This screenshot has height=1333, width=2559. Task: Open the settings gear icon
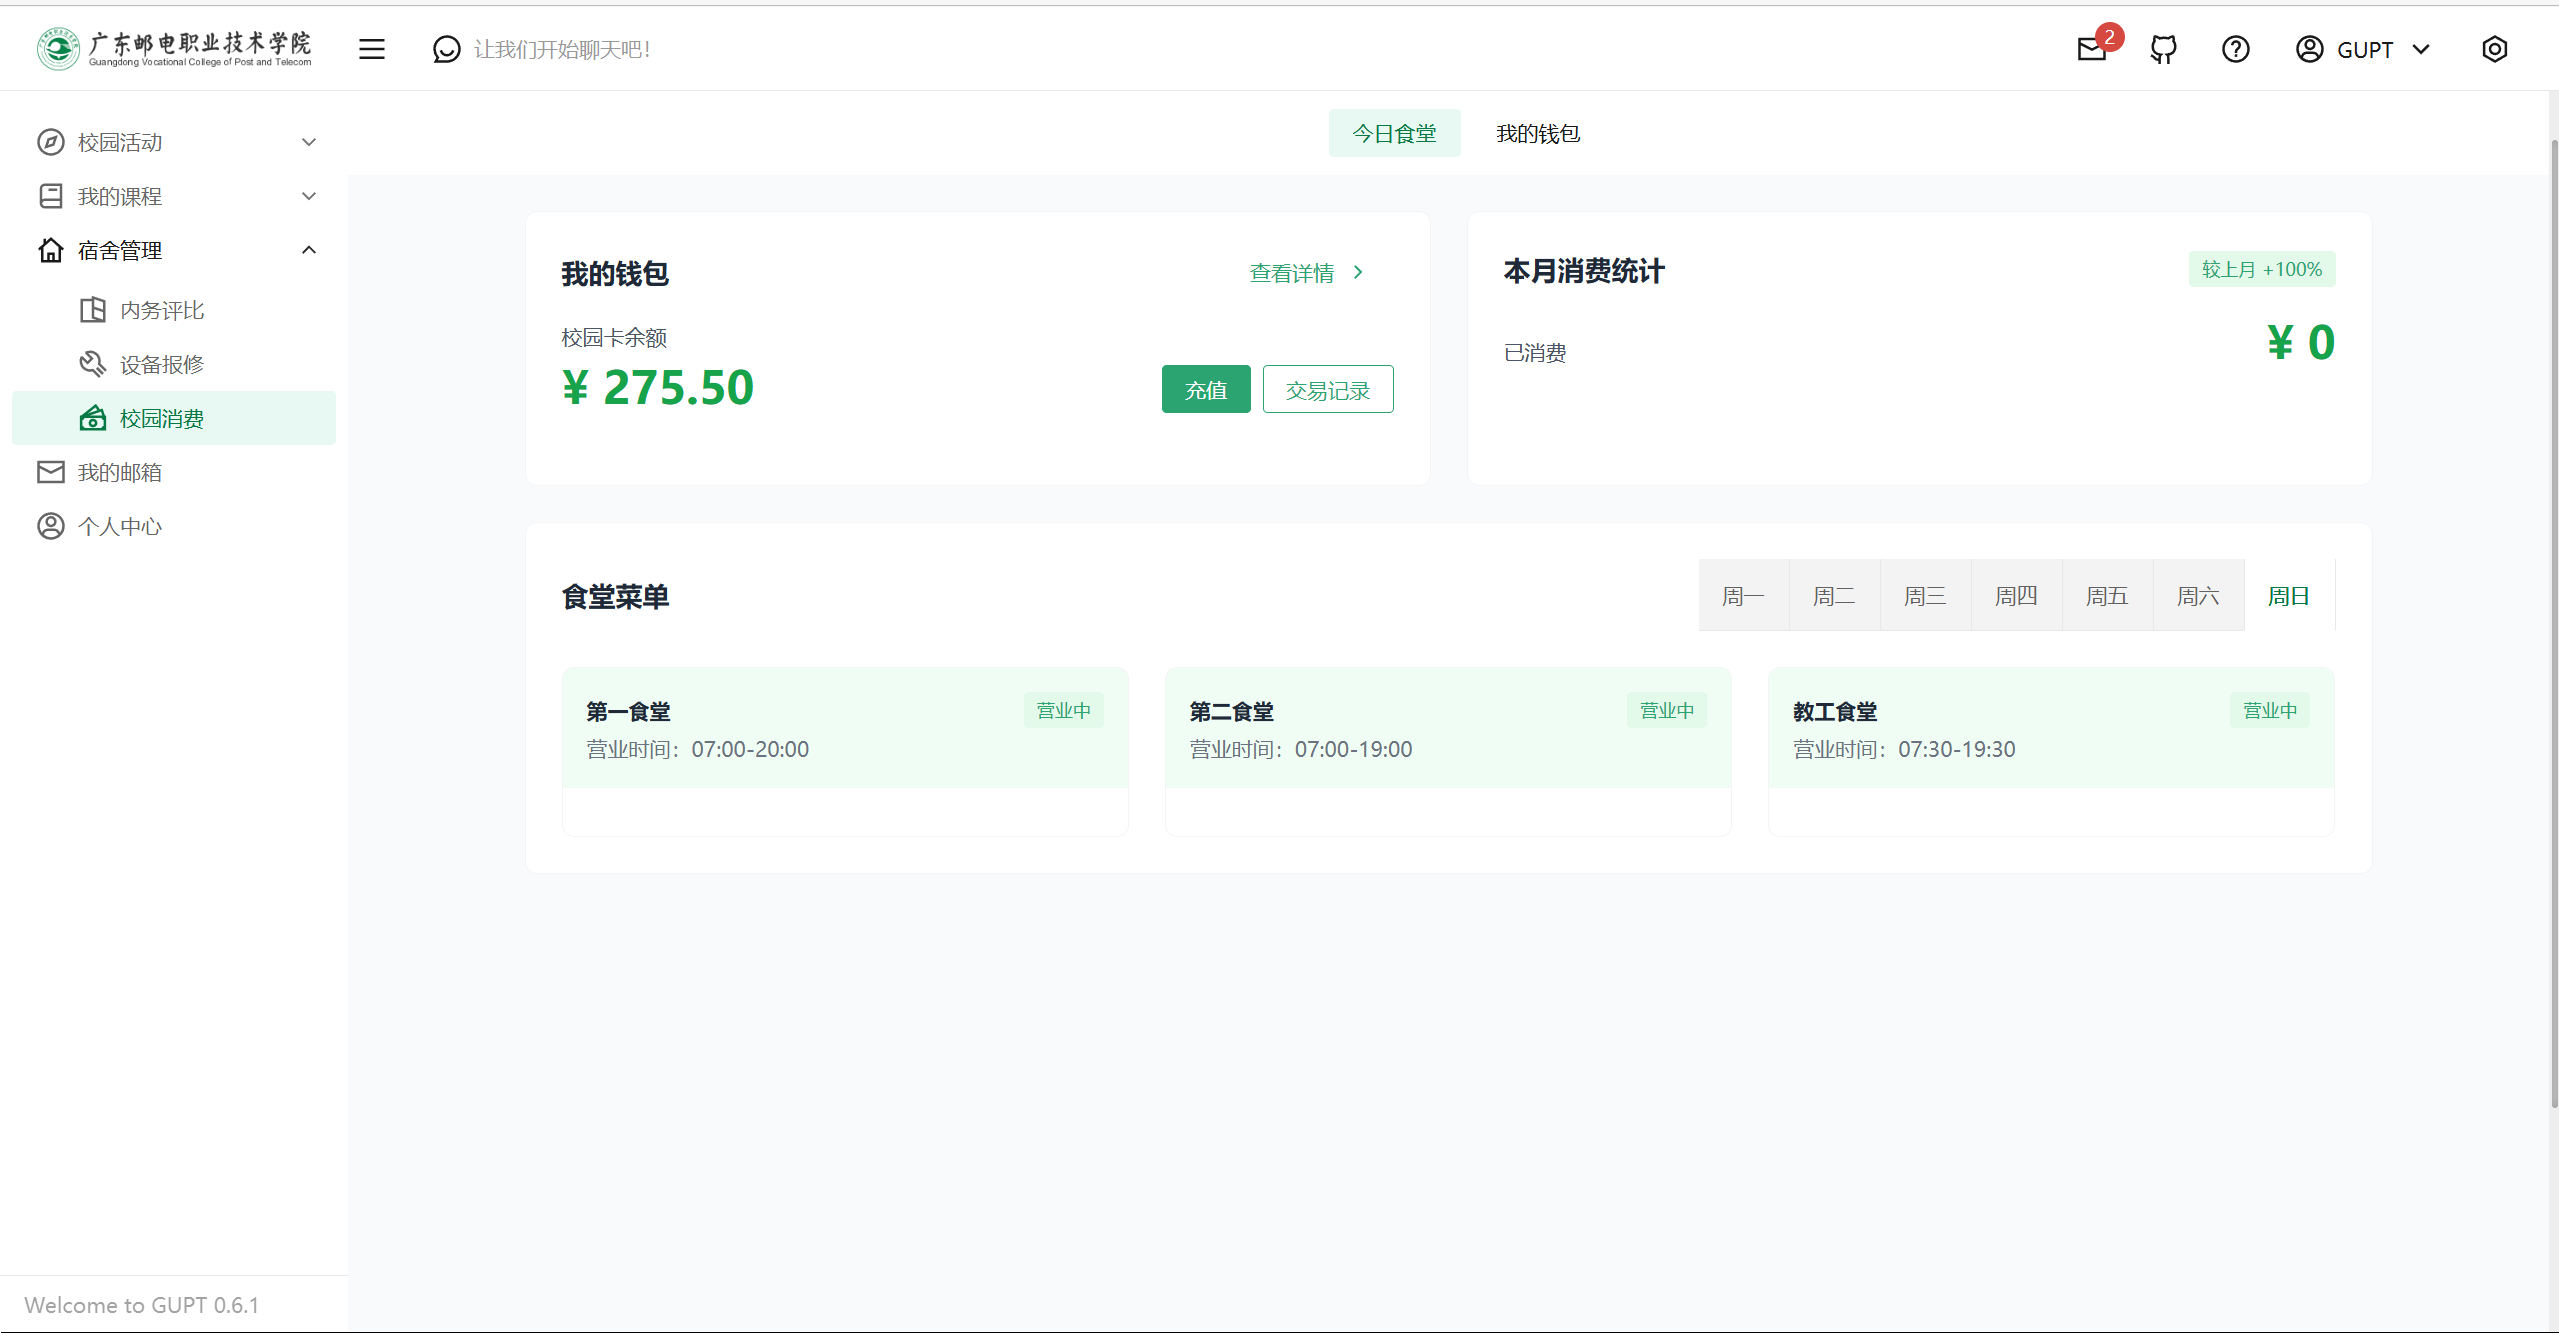(x=2494, y=48)
